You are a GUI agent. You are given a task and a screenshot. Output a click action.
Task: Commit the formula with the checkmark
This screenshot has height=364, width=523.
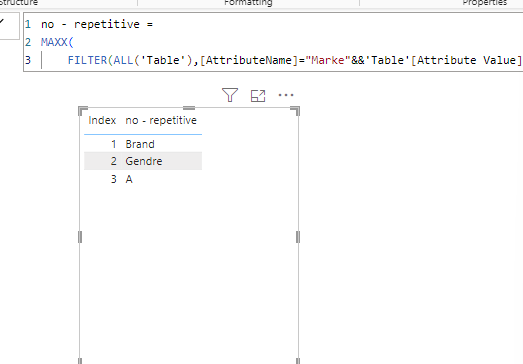[x=2, y=22]
